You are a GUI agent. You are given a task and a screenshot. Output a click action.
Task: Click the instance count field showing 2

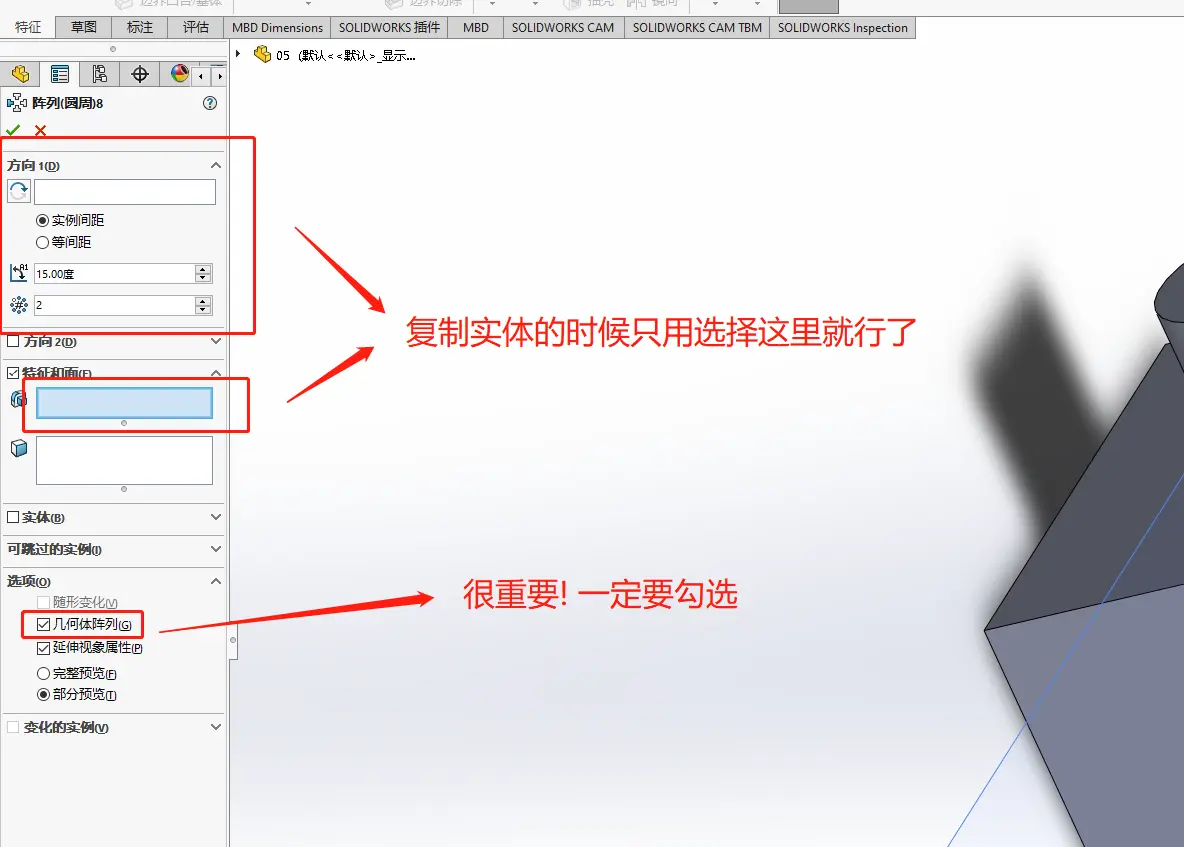pos(114,305)
